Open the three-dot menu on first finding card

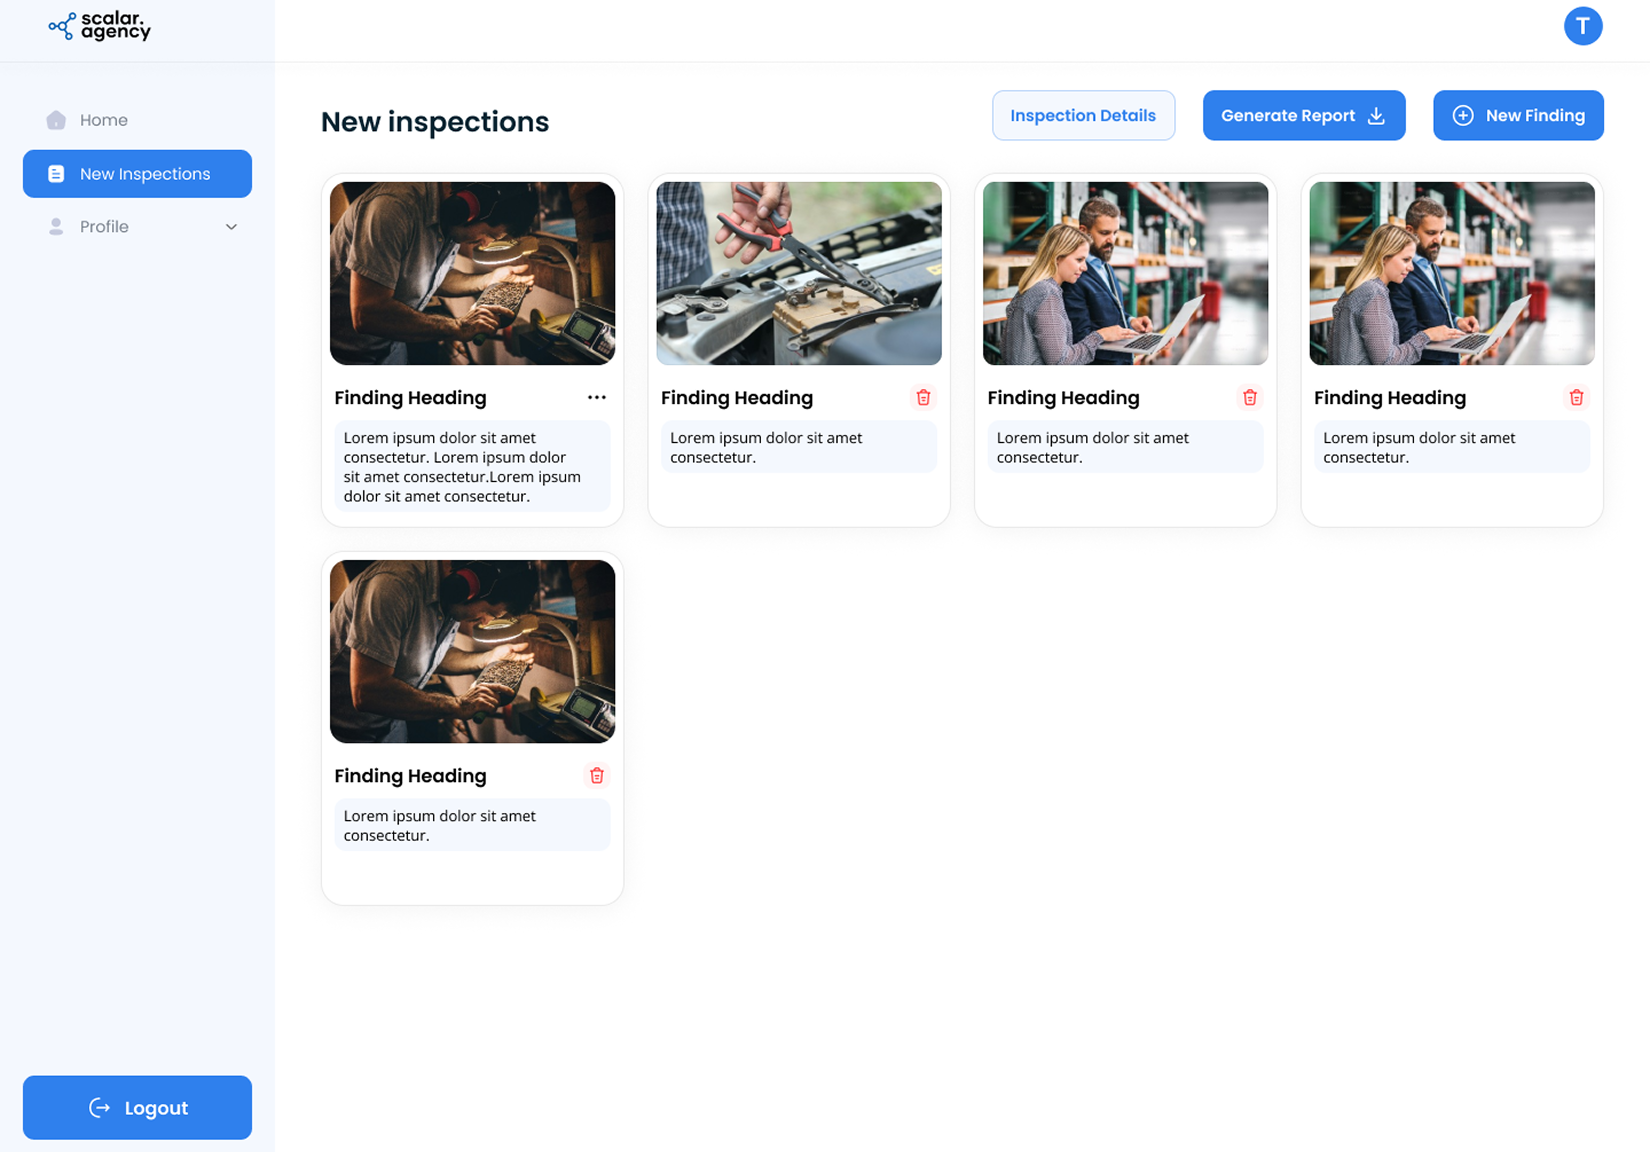click(597, 397)
